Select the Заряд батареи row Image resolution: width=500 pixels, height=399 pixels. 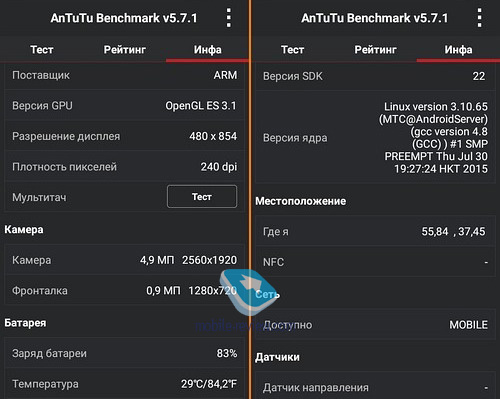[x=124, y=353]
